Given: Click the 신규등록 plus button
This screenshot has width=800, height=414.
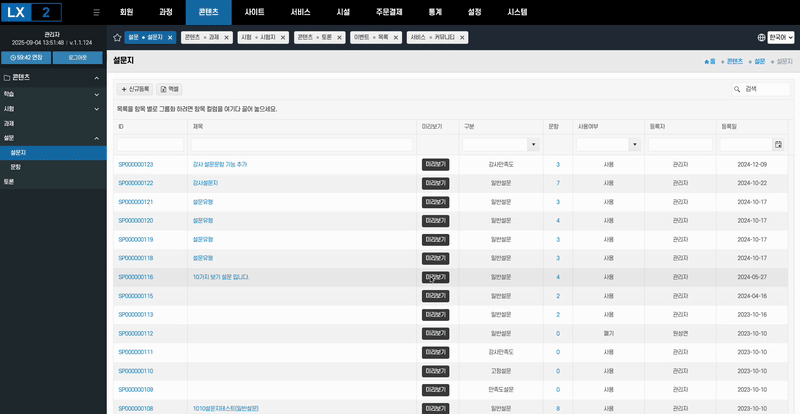Looking at the screenshot, I should coord(136,89).
